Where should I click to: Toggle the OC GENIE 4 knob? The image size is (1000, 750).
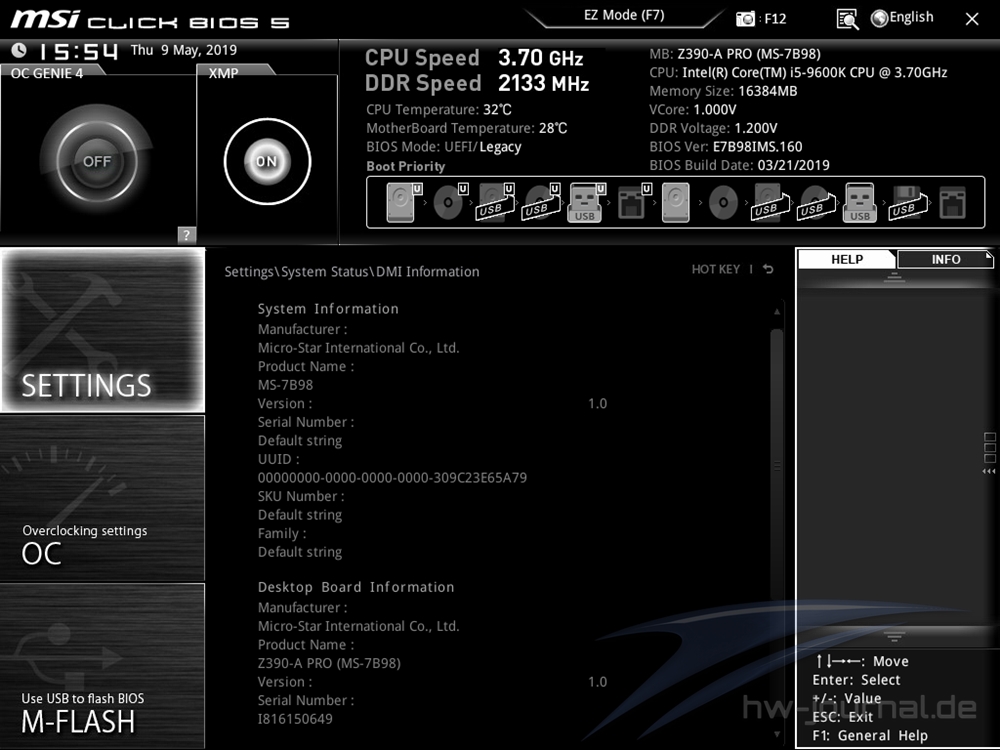[x=97, y=161]
